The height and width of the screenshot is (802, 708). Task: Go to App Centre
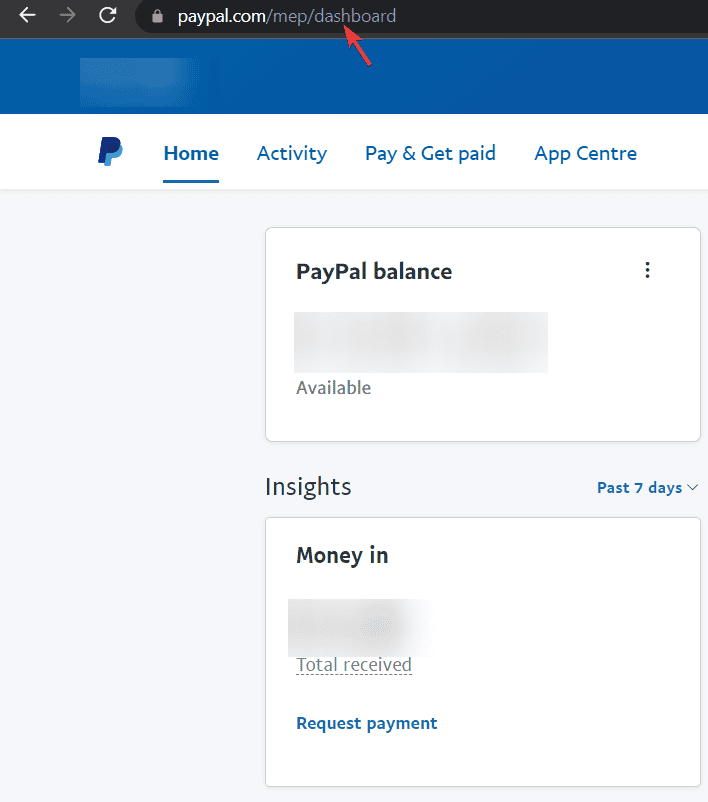pos(585,153)
